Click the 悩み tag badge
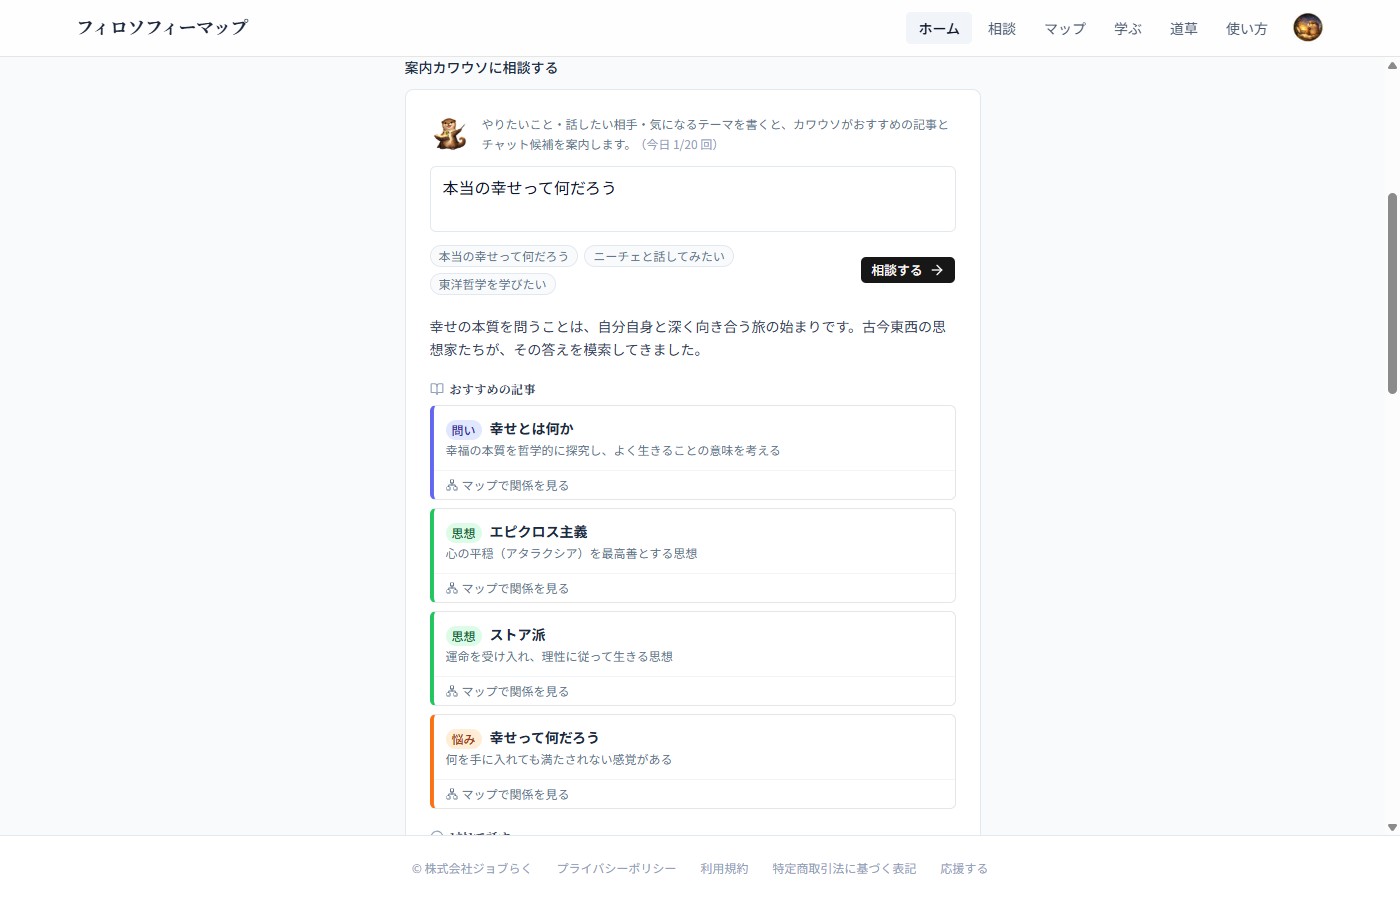The image size is (1400, 900). pyautogui.click(x=464, y=739)
